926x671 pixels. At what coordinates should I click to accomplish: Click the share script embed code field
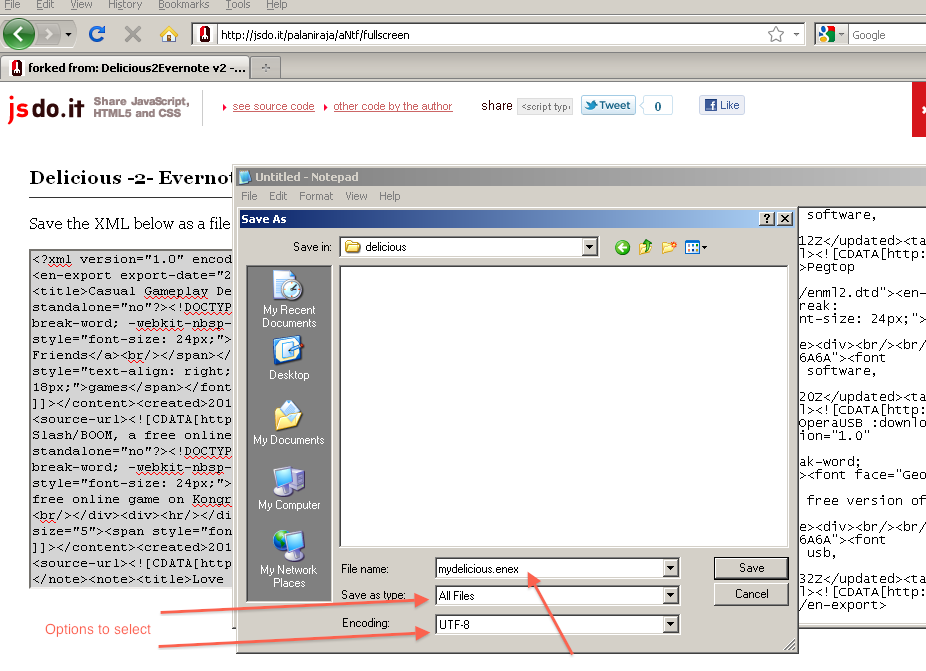click(545, 106)
